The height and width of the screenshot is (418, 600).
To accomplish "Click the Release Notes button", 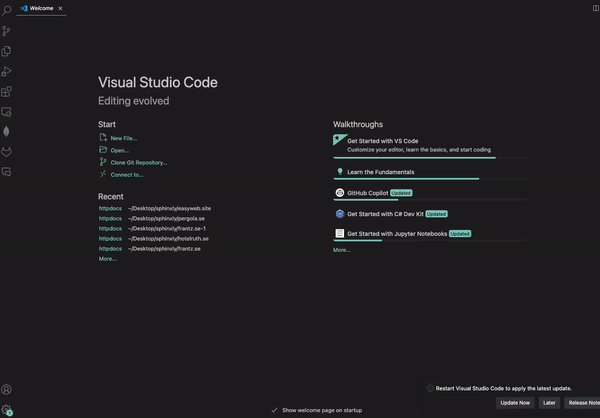I will pos(582,403).
